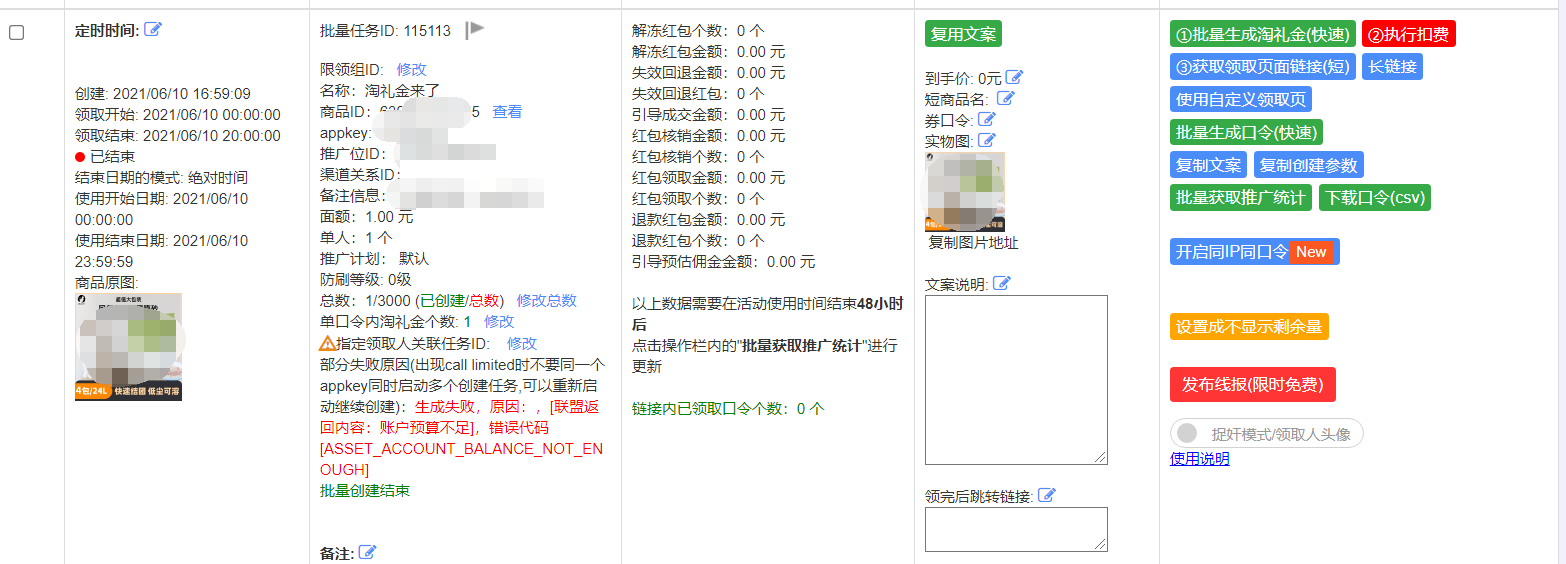This screenshot has height=564, width=1566.
Task: Click 长链接 button
Action: tap(1392, 67)
